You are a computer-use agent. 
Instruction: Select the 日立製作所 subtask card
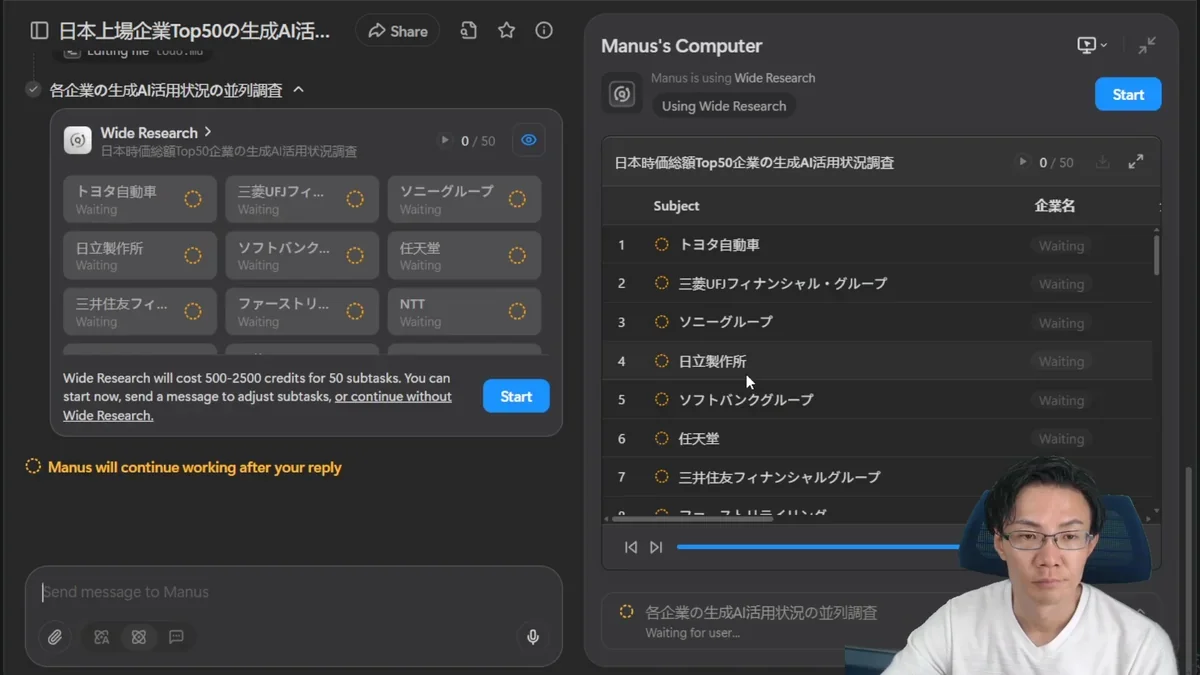[x=140, y=256]
